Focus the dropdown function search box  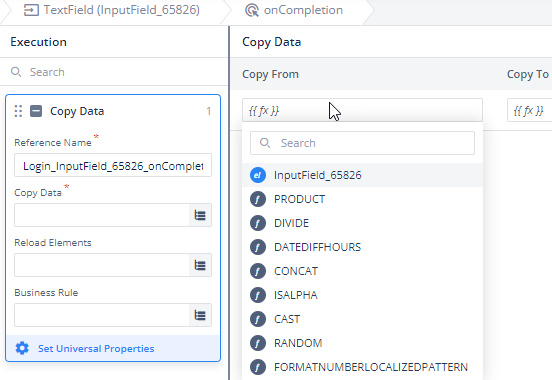tap(362, 143)
